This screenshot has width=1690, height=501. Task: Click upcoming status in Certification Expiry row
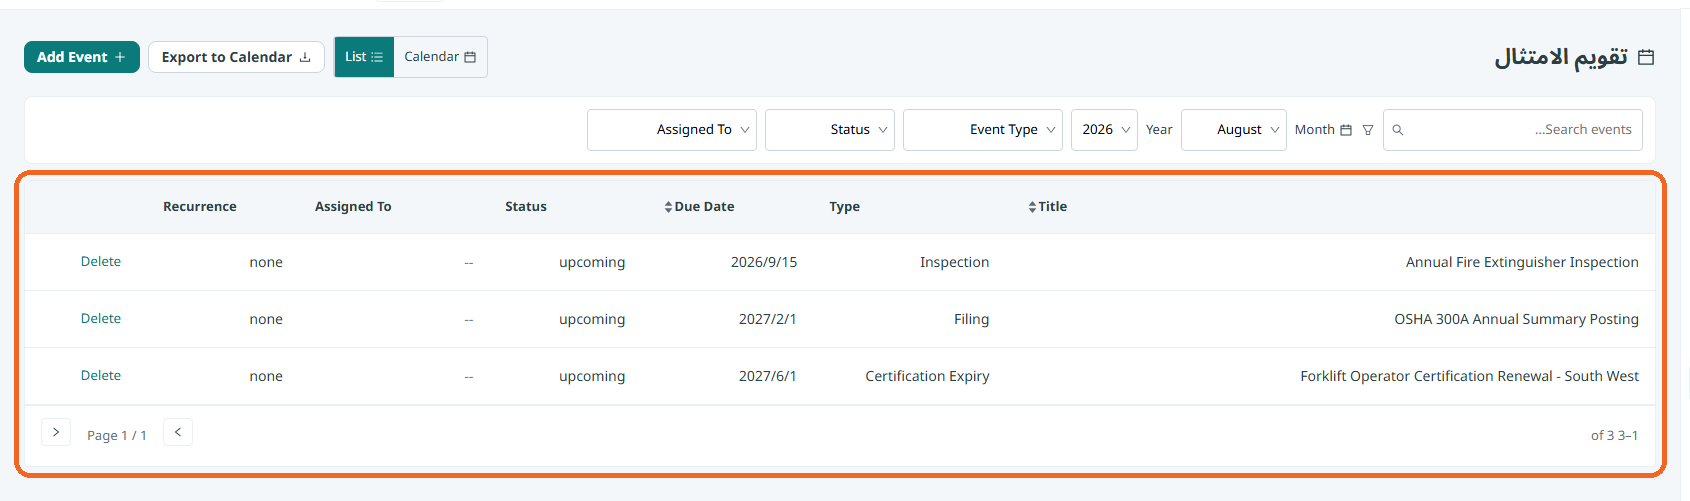click(x=592, y=376)
